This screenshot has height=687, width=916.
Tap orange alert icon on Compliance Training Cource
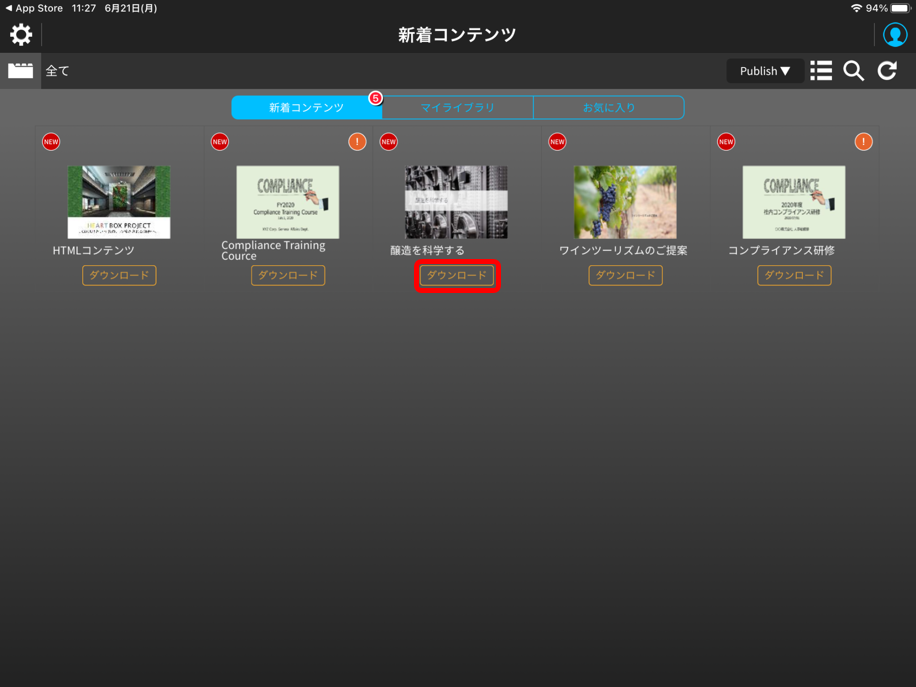(x=357, y=142)
